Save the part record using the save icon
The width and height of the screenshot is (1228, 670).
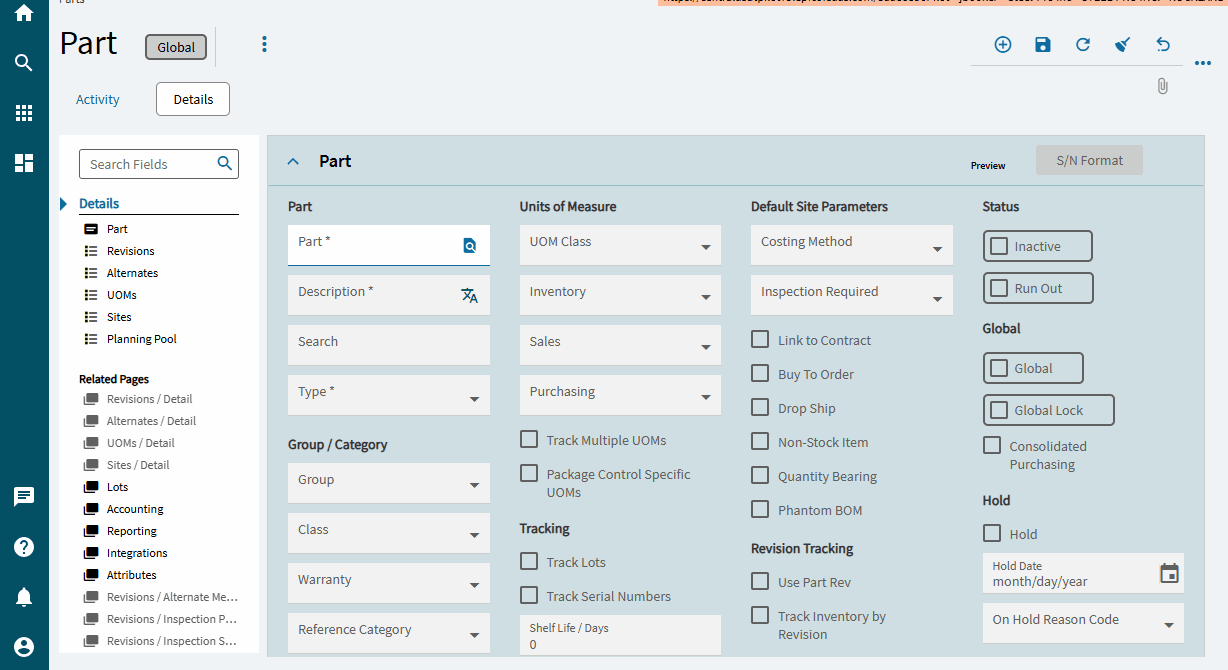point(1042,45)
